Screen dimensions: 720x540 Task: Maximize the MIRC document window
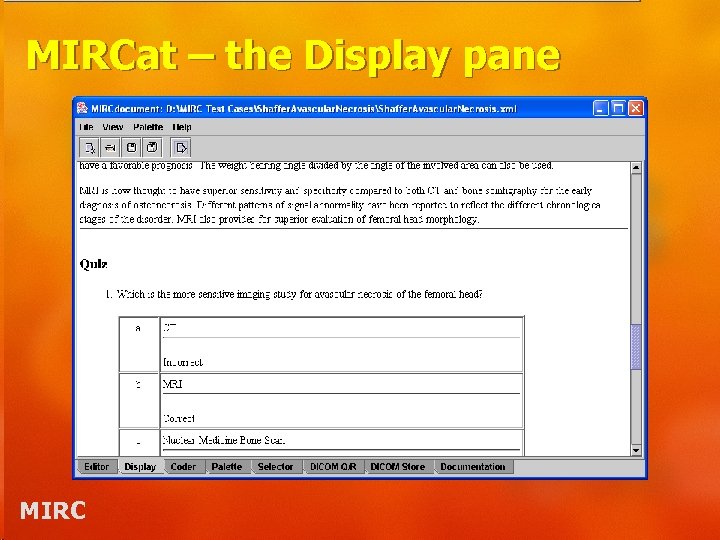[x=618, y=108]
